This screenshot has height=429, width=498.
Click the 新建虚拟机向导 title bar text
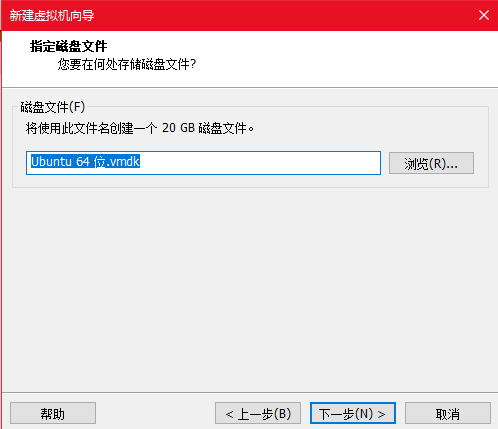pyautogui.click(x=52, y=16)
